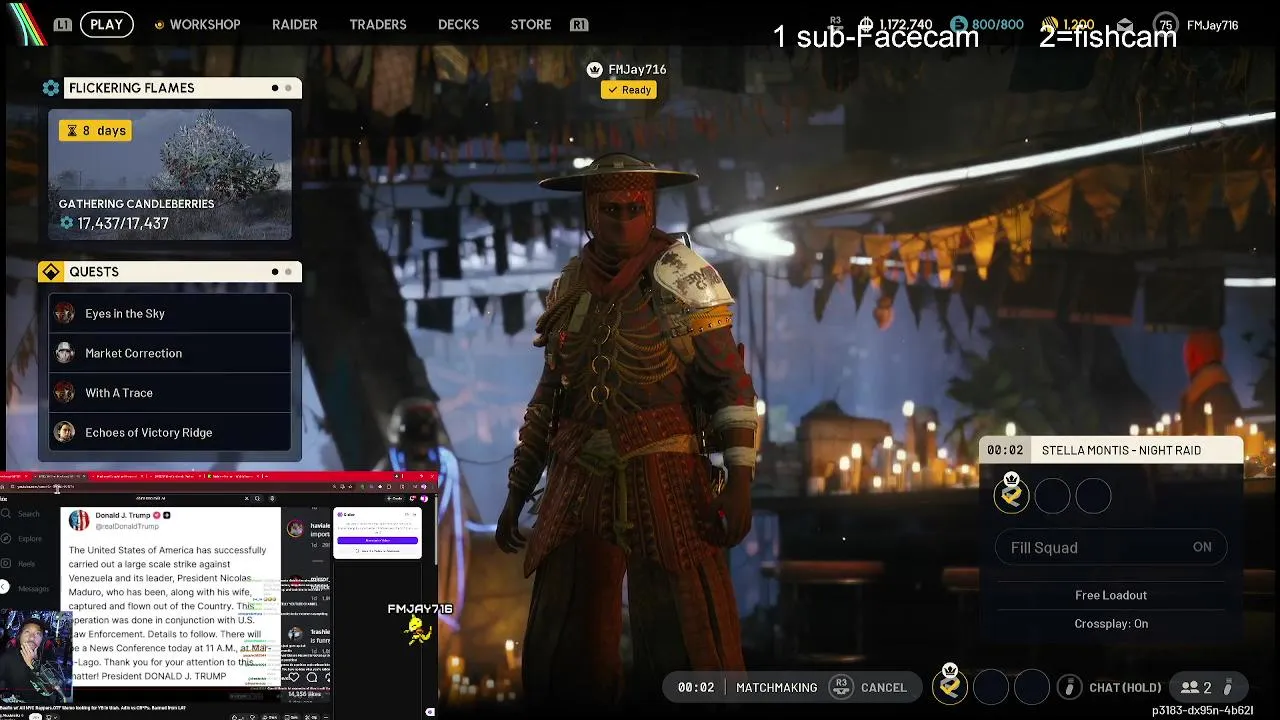1280x720 pixels.
Task: Switch to the WORKSHOP tab
Action: [204, 24]
